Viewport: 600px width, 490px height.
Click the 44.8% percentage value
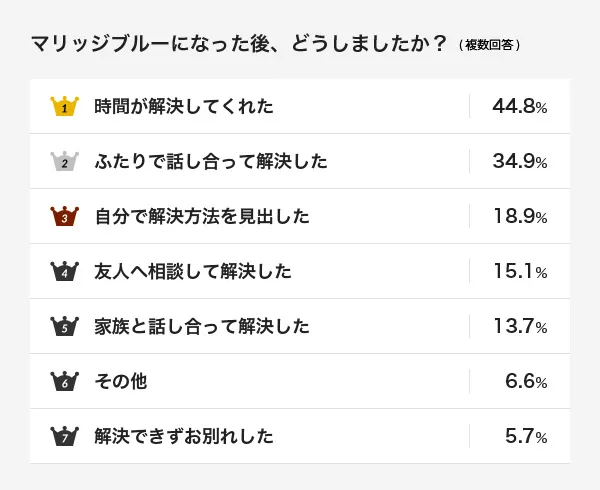pyautogui.click(x=519, y=107)
